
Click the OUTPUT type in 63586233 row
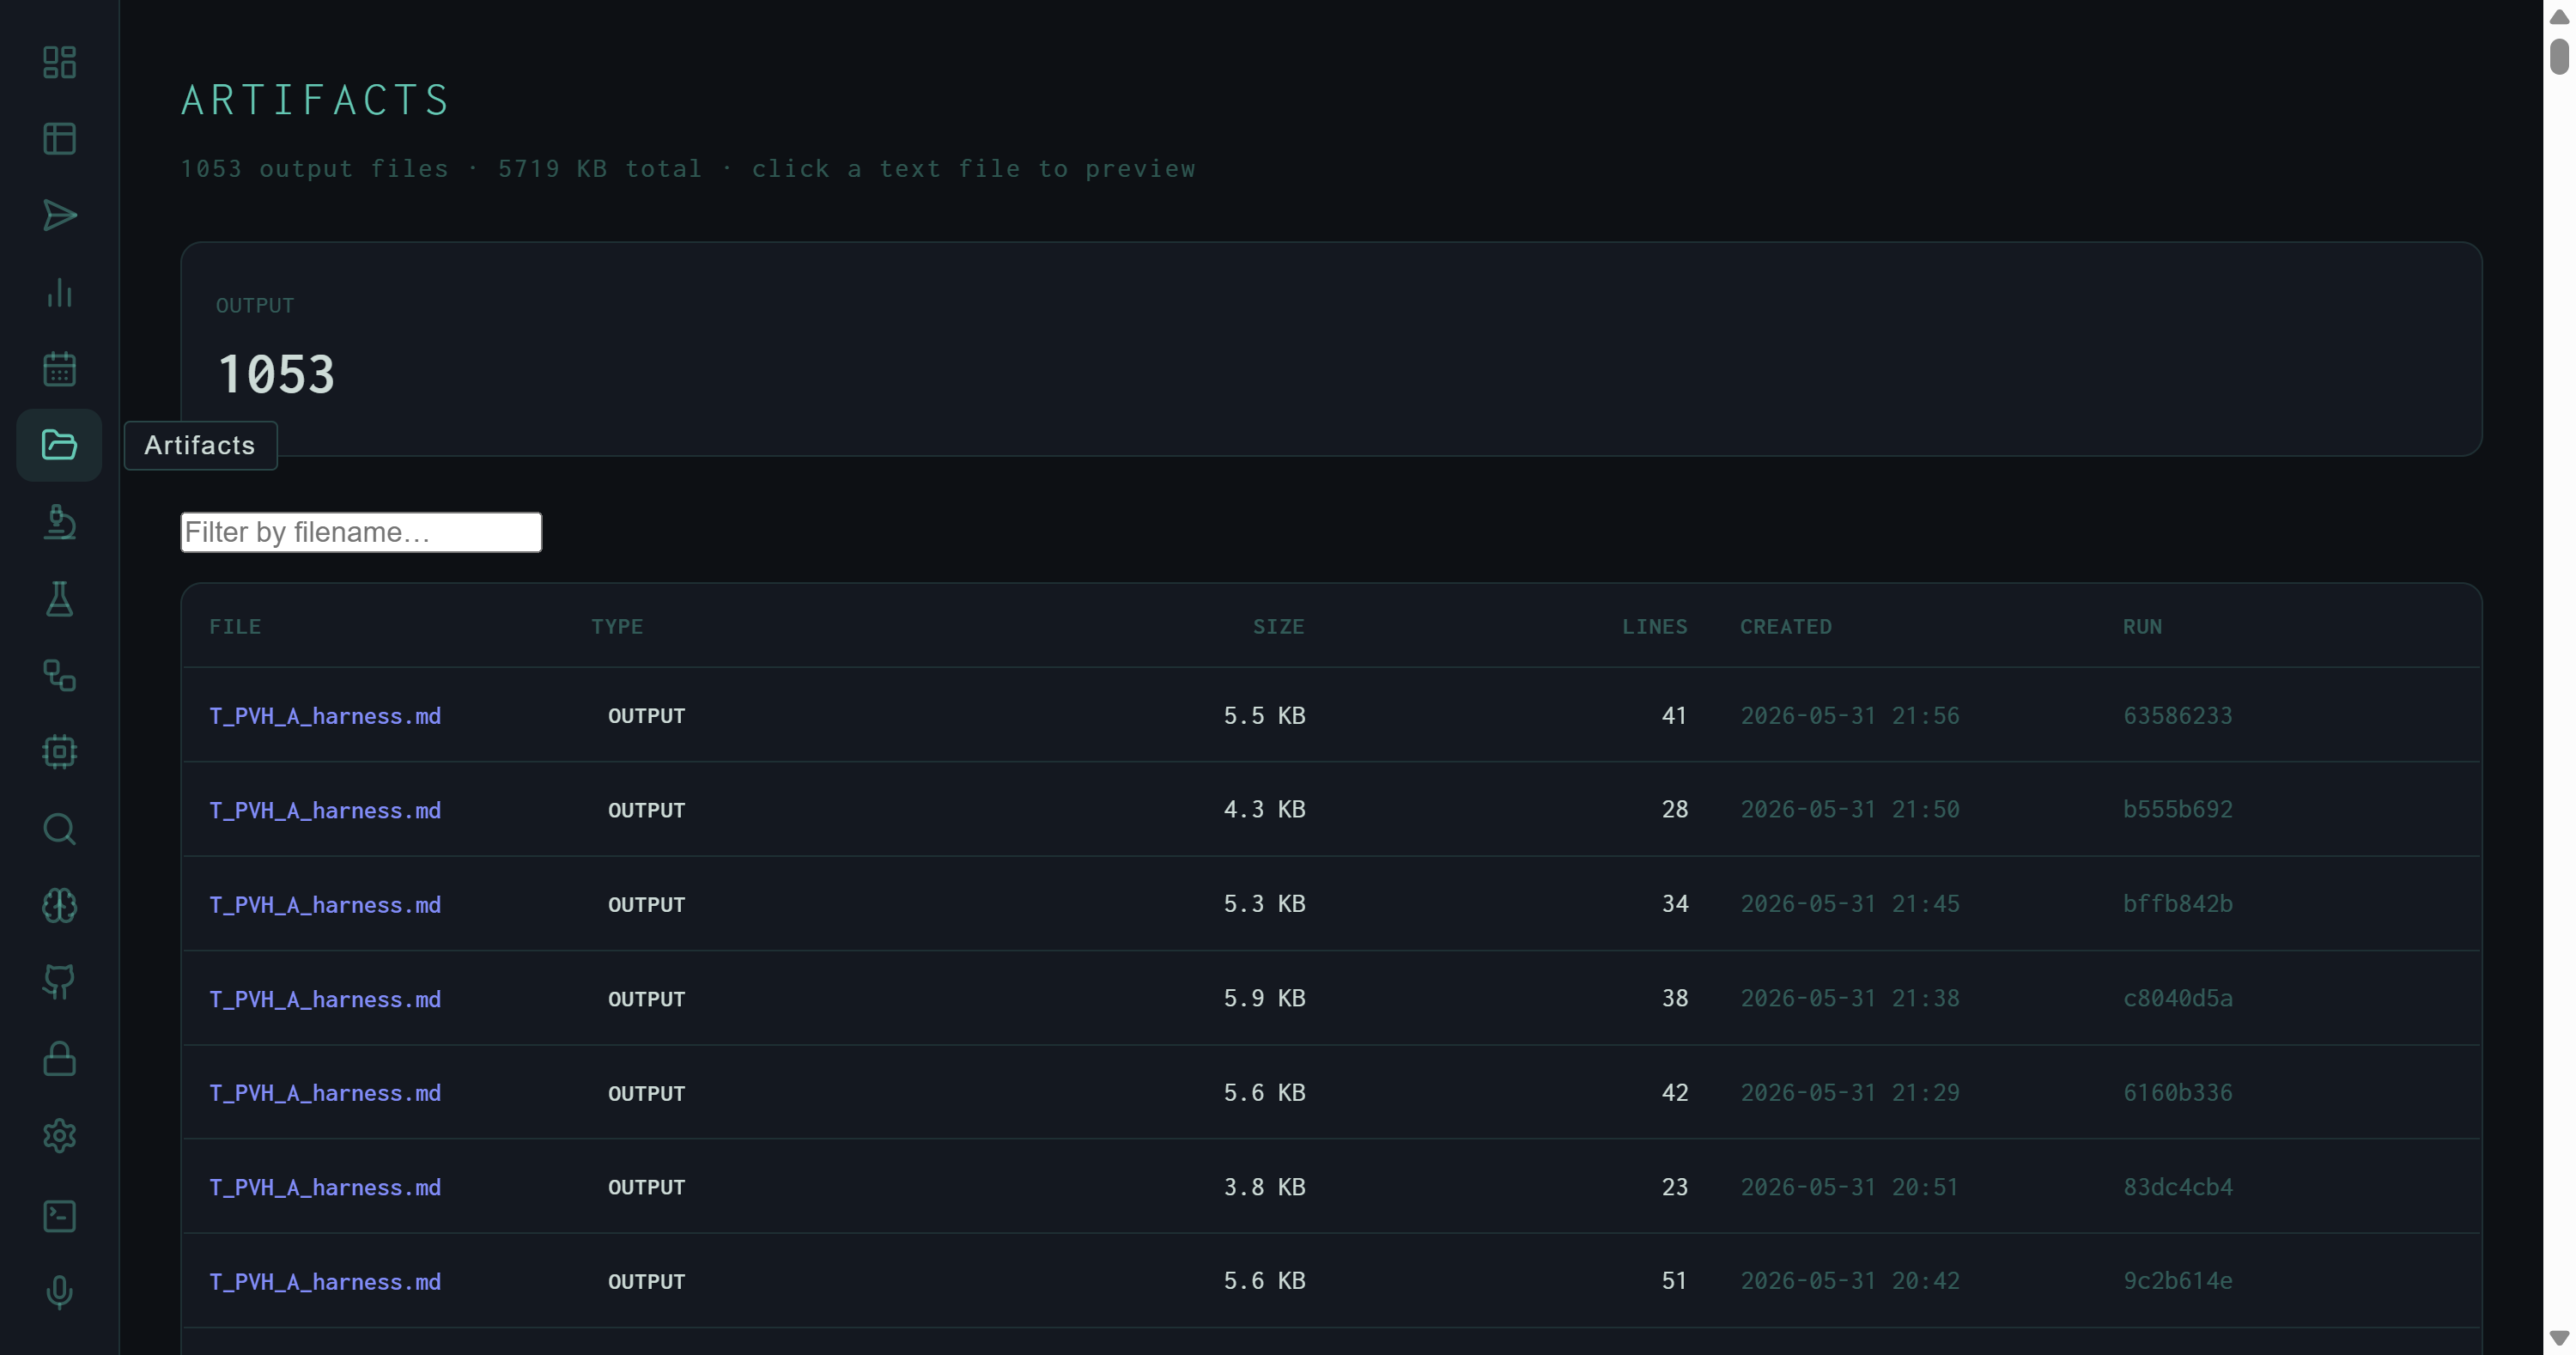(646, 716)
